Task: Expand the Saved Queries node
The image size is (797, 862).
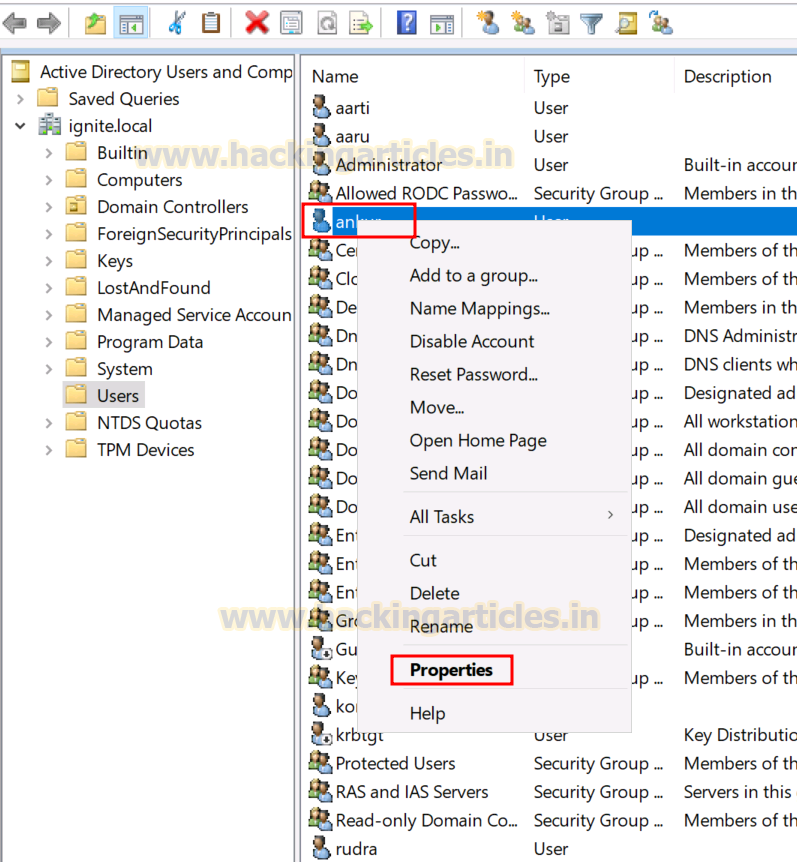Action: tap(20, 99)
